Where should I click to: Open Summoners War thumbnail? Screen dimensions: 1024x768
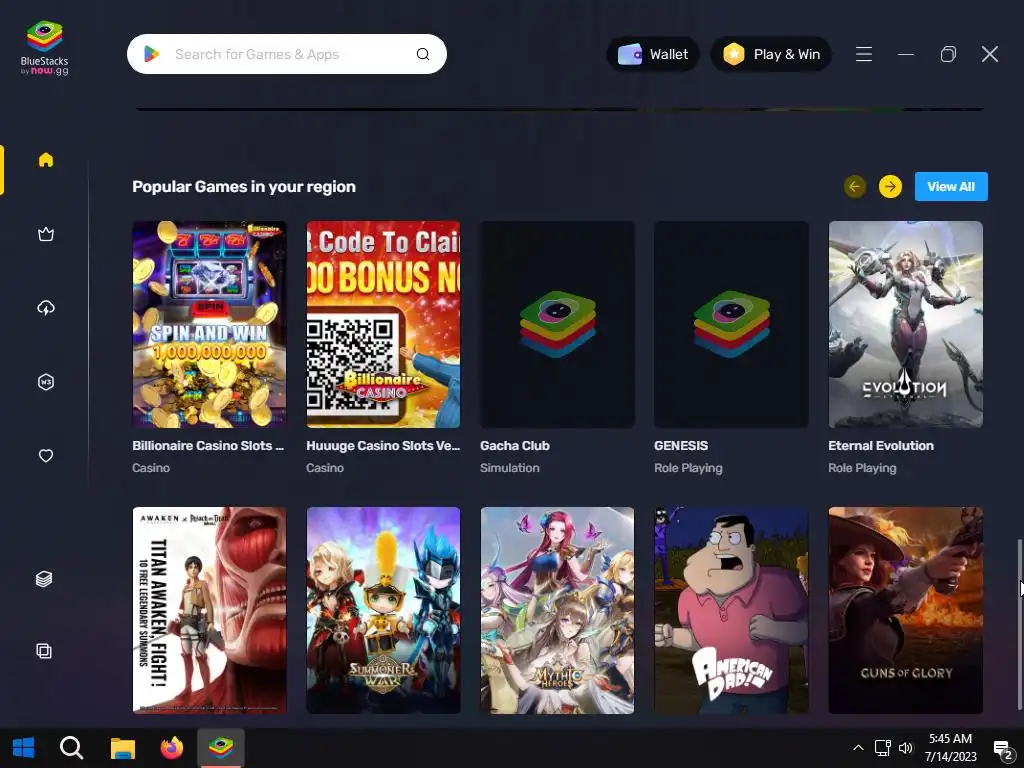(x=383, y=611)
